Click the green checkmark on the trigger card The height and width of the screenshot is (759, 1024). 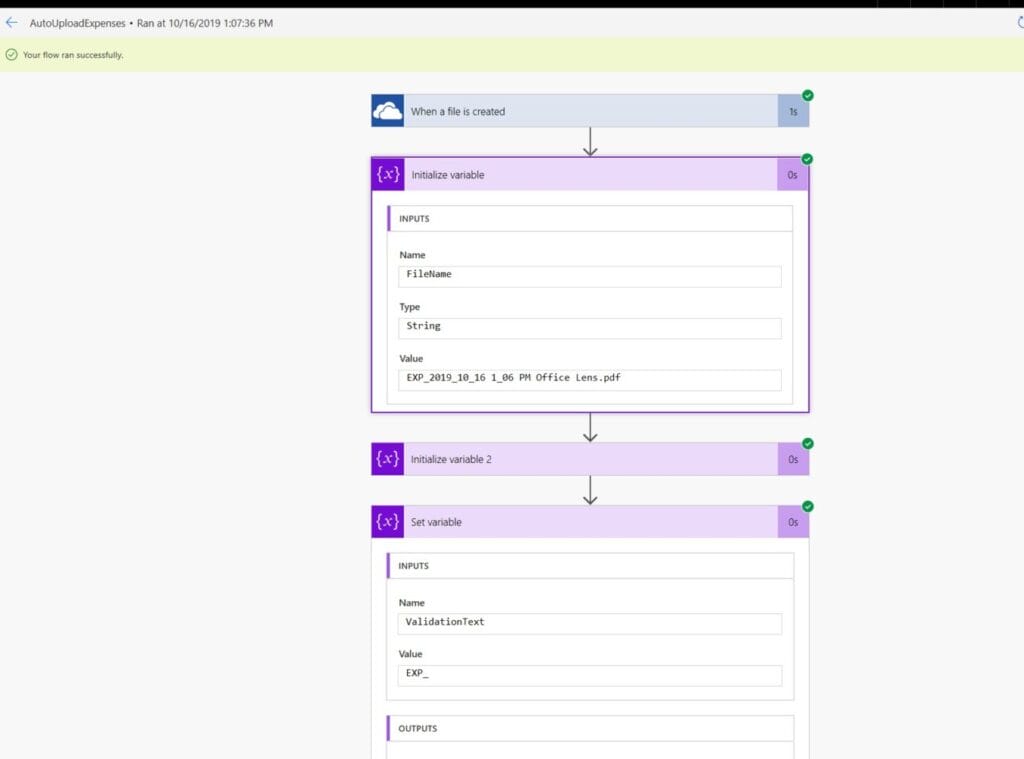(x=807, y=95)
